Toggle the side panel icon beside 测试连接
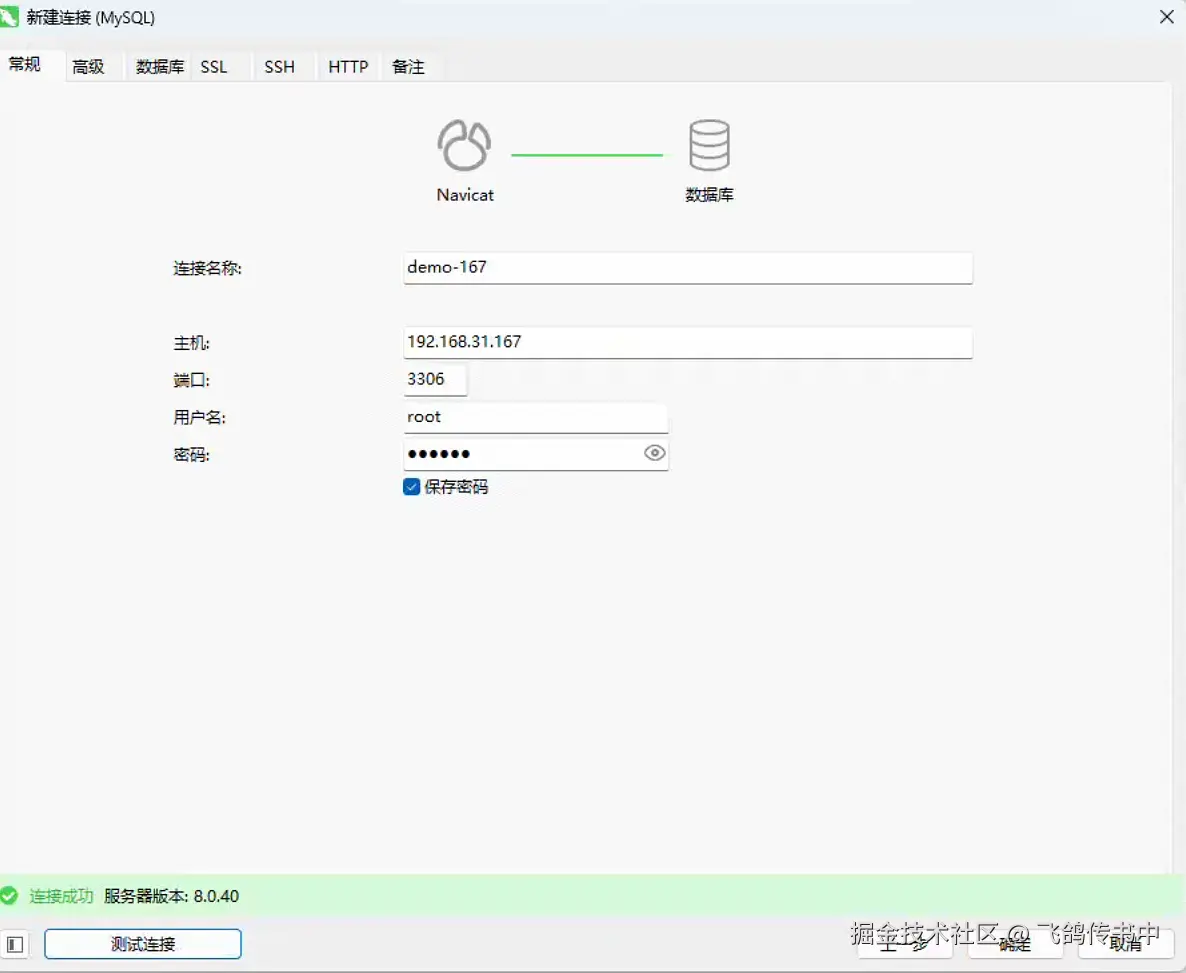 [x=14, y=943]
